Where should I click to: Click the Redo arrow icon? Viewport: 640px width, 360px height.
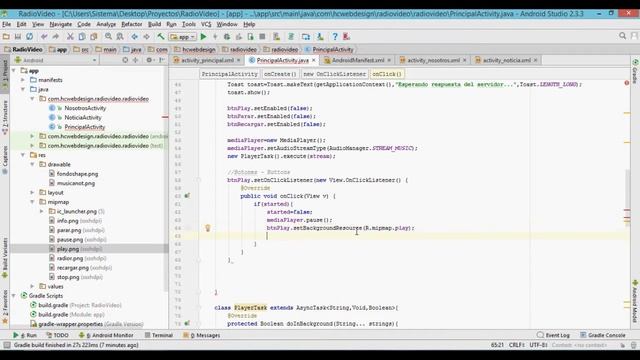(56, 37)
